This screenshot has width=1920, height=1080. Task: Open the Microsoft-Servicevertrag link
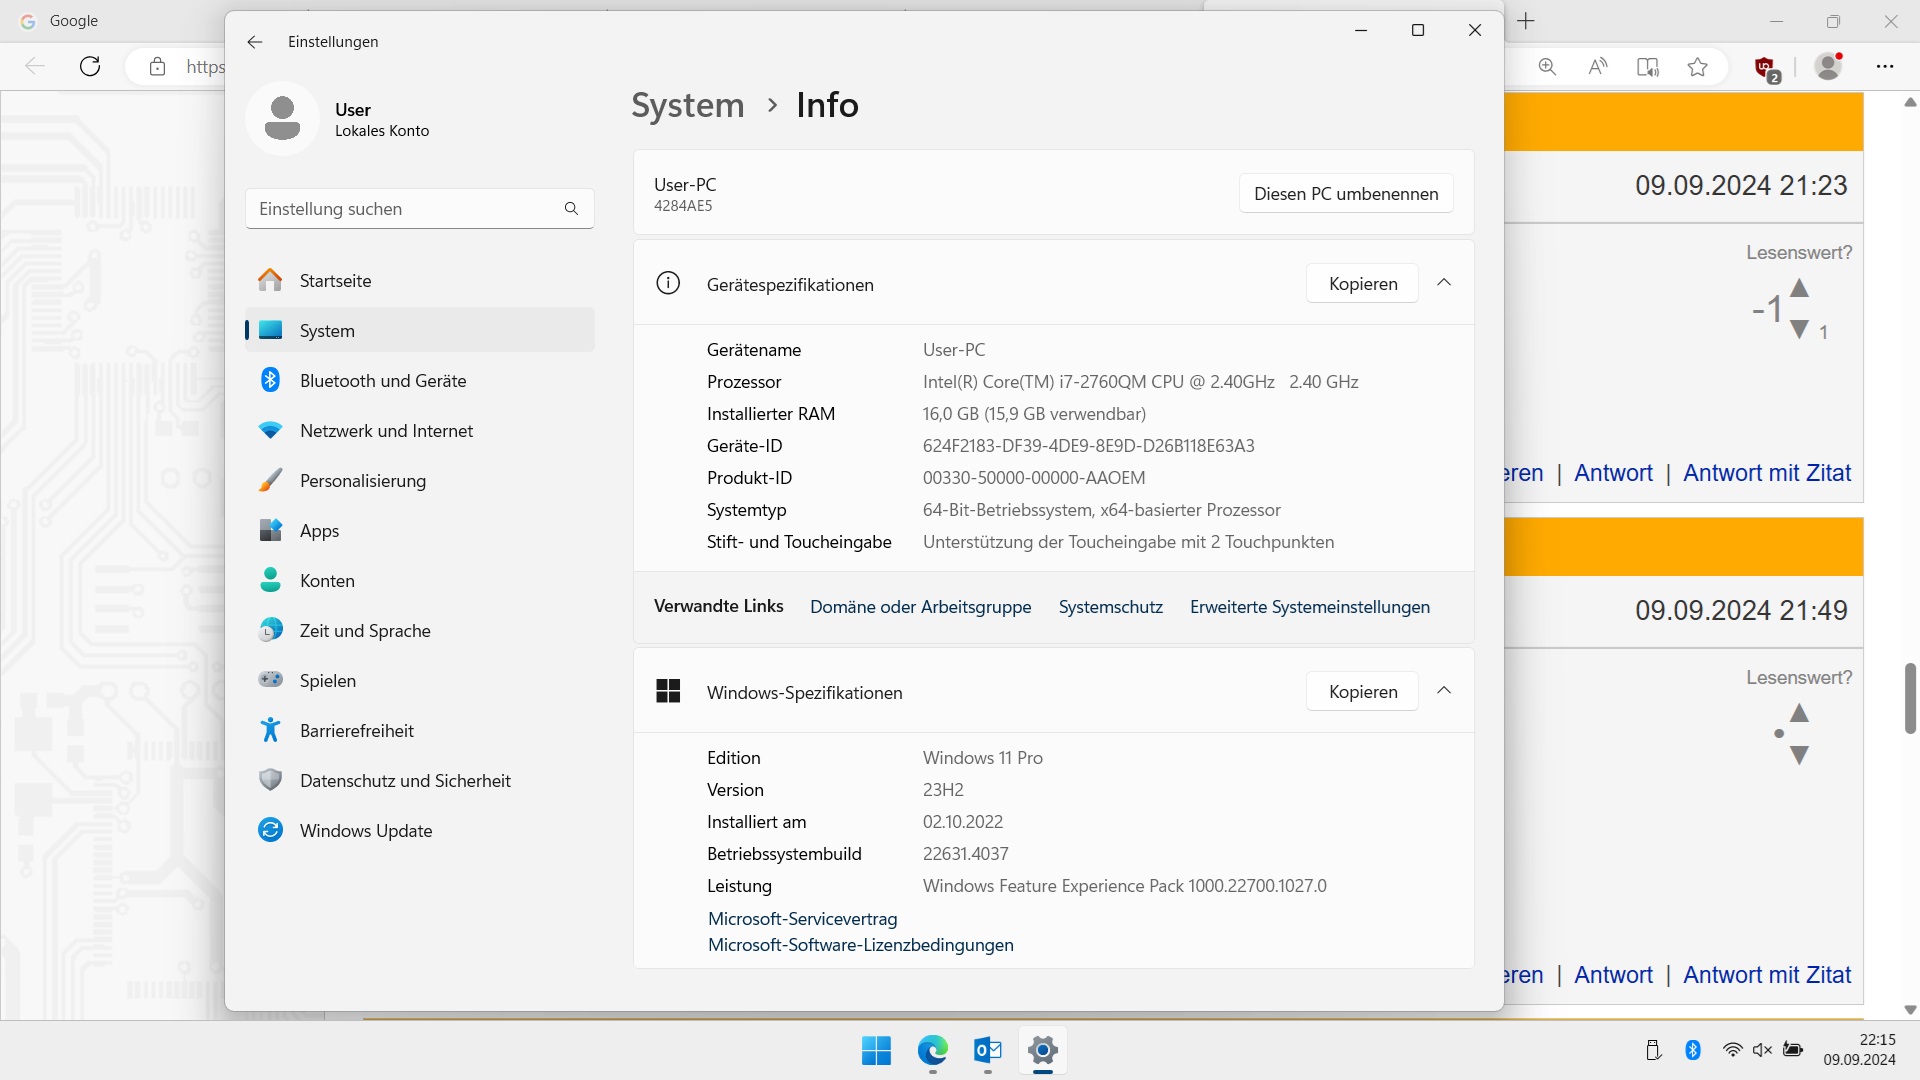coord(802,919)
